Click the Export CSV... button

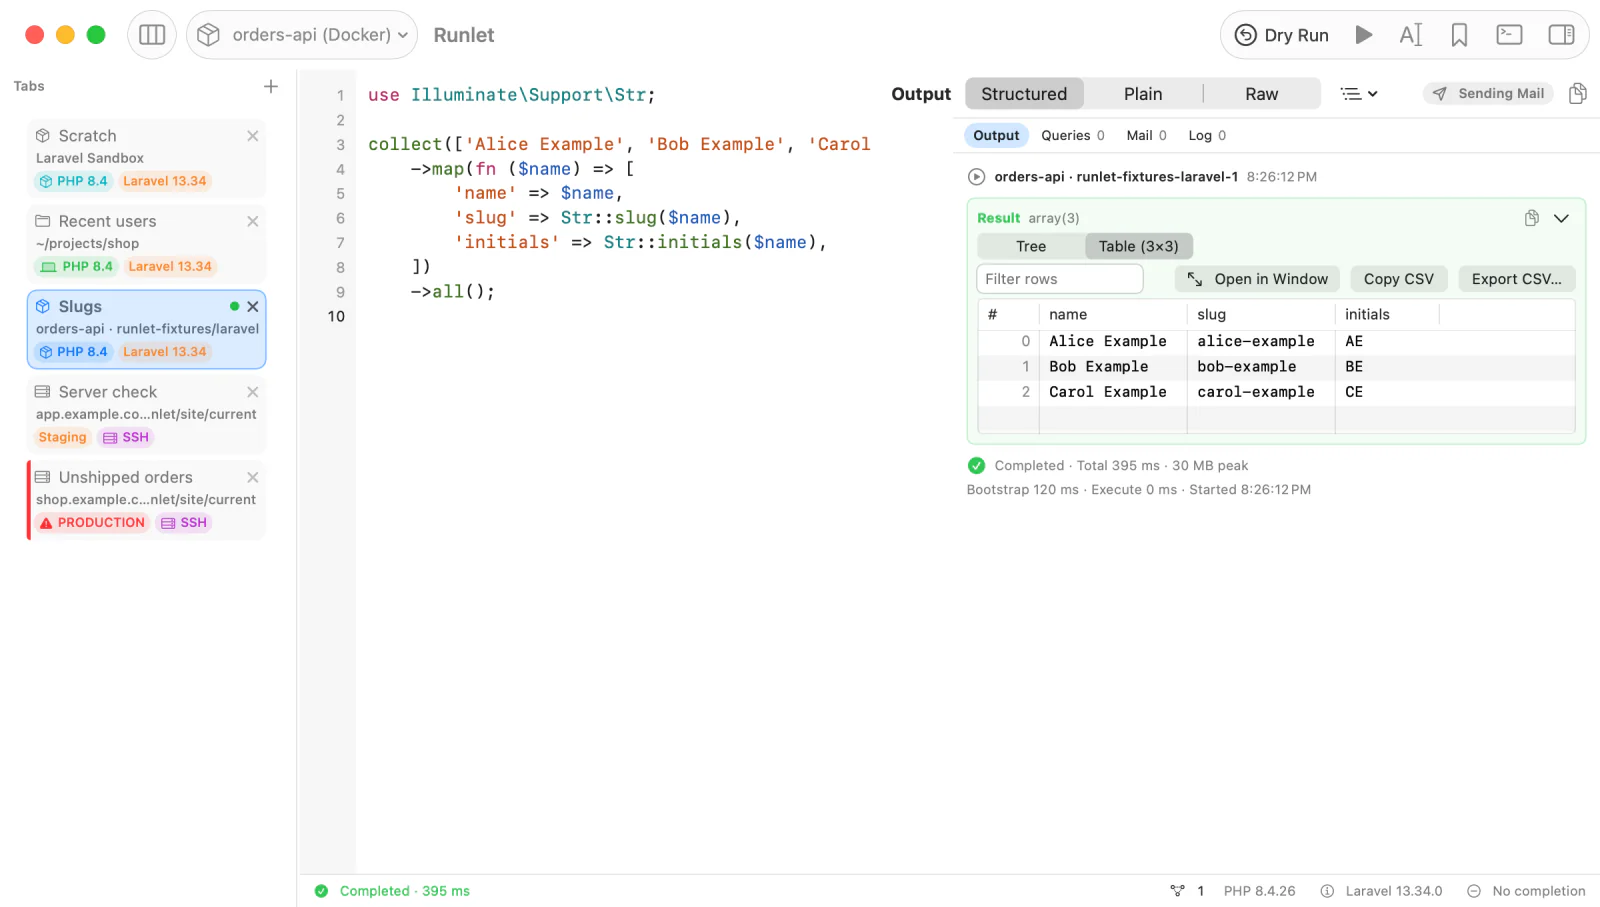(x=1516, y=279)
